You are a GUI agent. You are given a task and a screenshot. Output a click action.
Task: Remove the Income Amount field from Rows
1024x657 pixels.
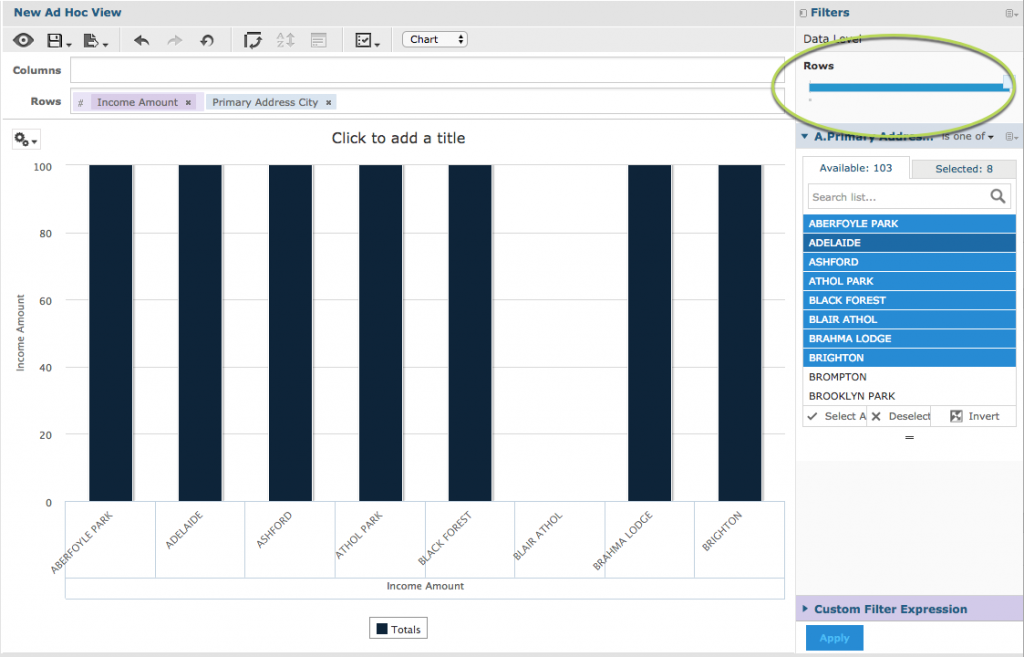189,101
